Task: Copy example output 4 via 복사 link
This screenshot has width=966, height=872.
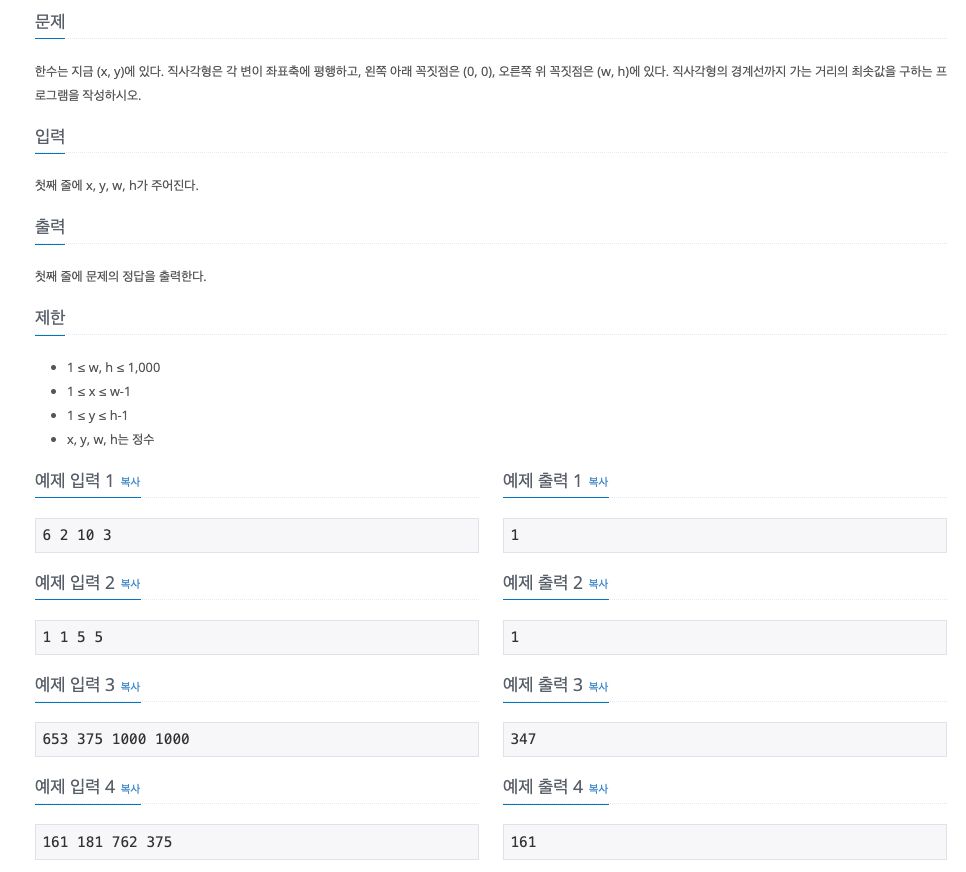Action: click(x=598, y=789)
